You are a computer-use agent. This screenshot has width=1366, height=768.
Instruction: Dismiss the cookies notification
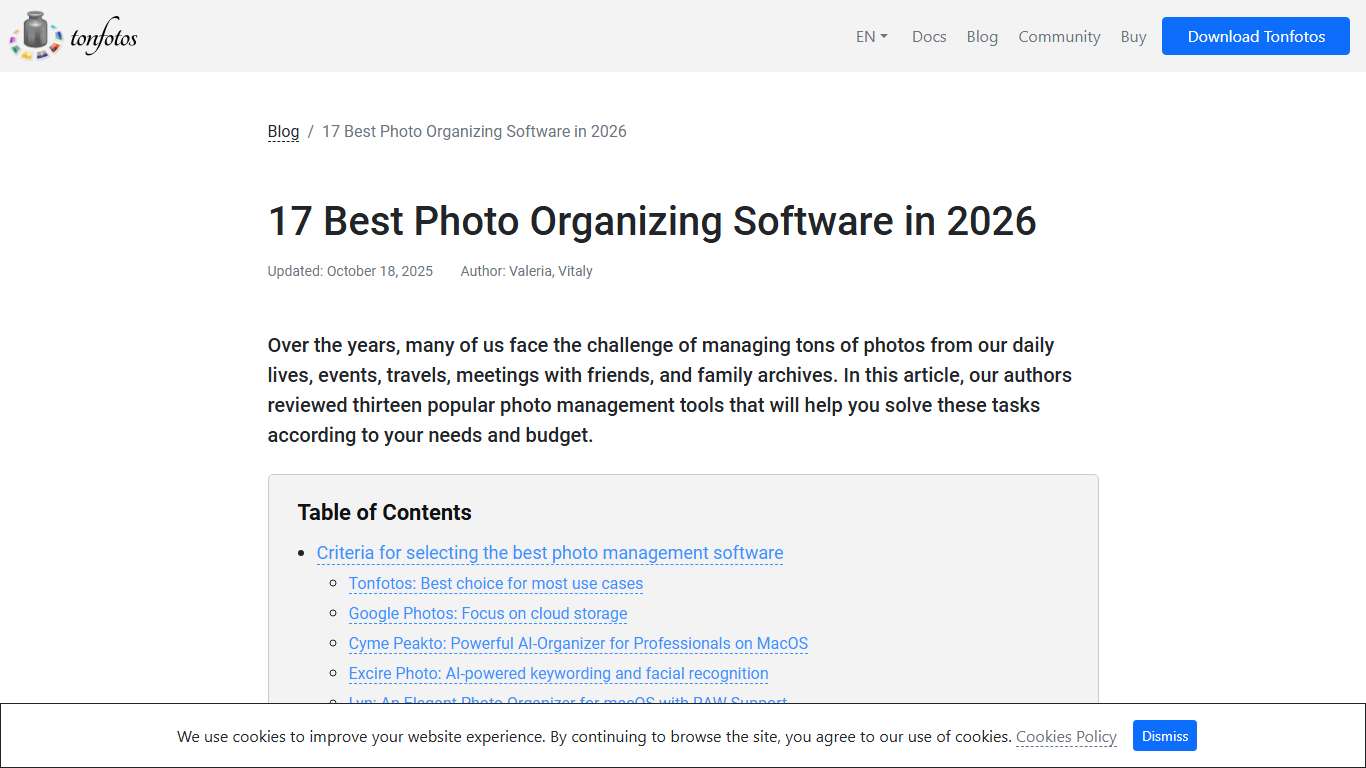1164,735
